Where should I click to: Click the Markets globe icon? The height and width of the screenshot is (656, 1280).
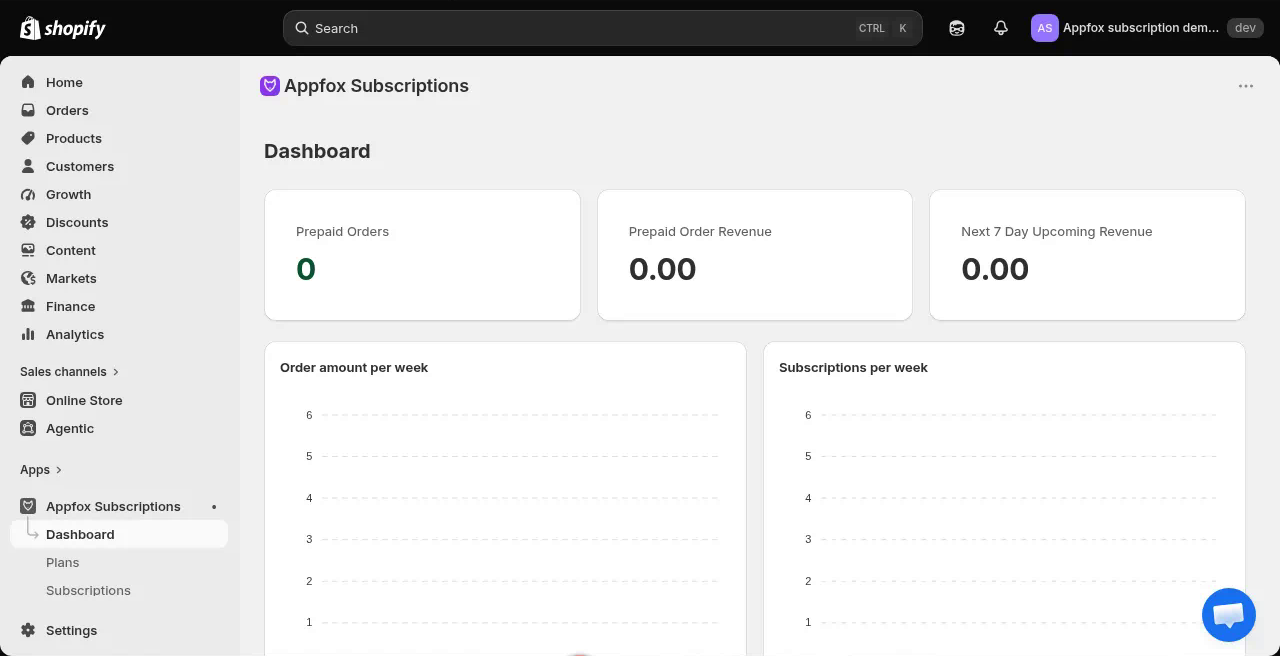pyautogui.click(x=28, y=278)
